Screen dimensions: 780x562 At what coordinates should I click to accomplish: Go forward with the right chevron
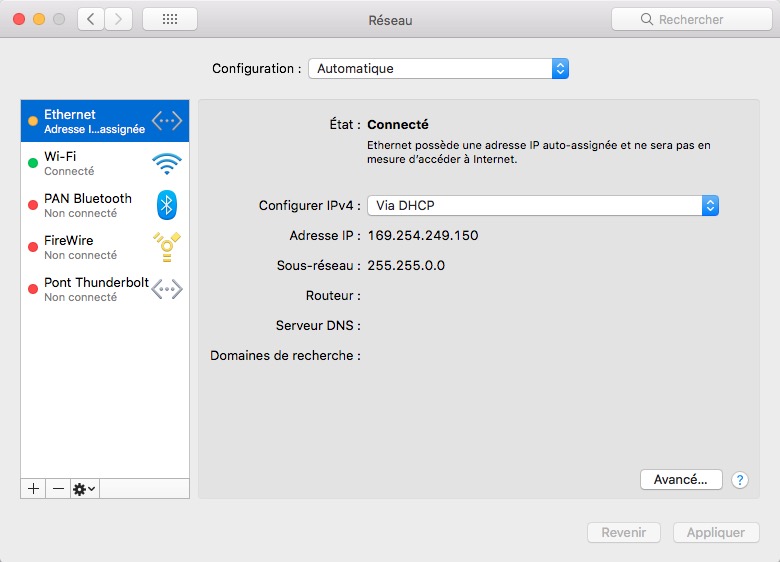click(119, 19)
